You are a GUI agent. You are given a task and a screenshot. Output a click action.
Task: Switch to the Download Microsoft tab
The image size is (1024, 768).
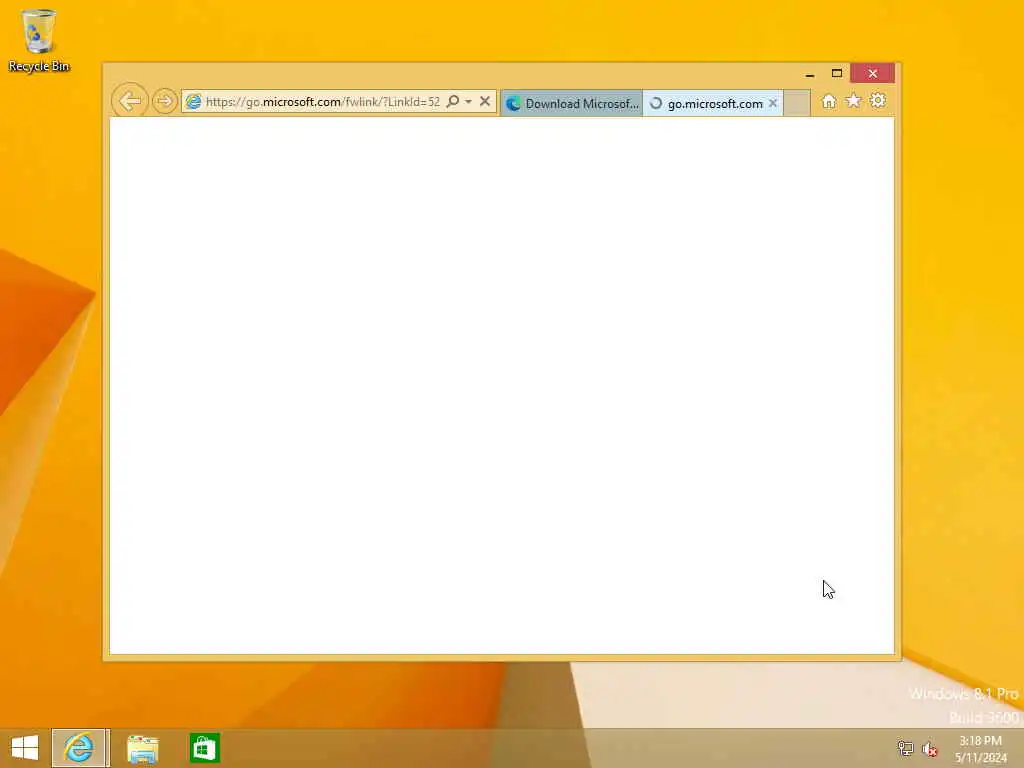click(571, 103)
